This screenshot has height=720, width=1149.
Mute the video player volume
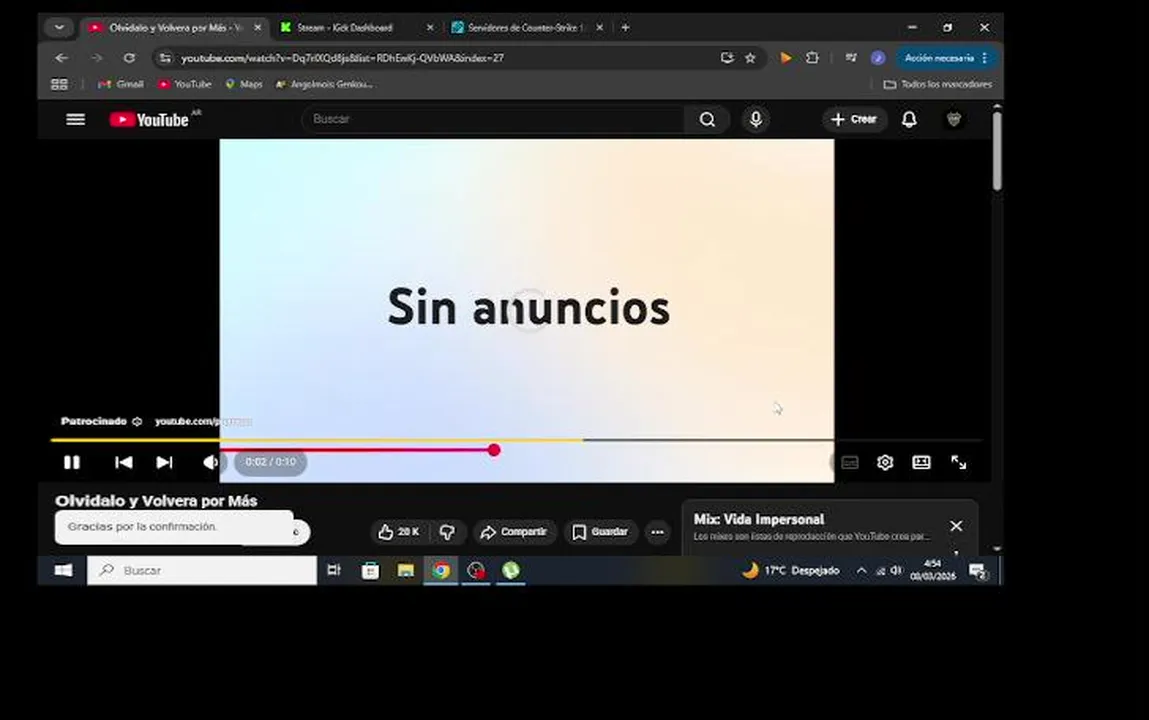[210, 462]
